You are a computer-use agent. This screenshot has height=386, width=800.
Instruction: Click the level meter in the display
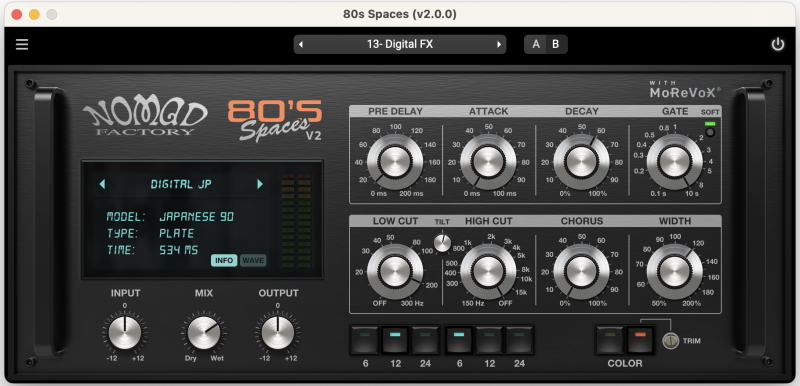(296, 220)
